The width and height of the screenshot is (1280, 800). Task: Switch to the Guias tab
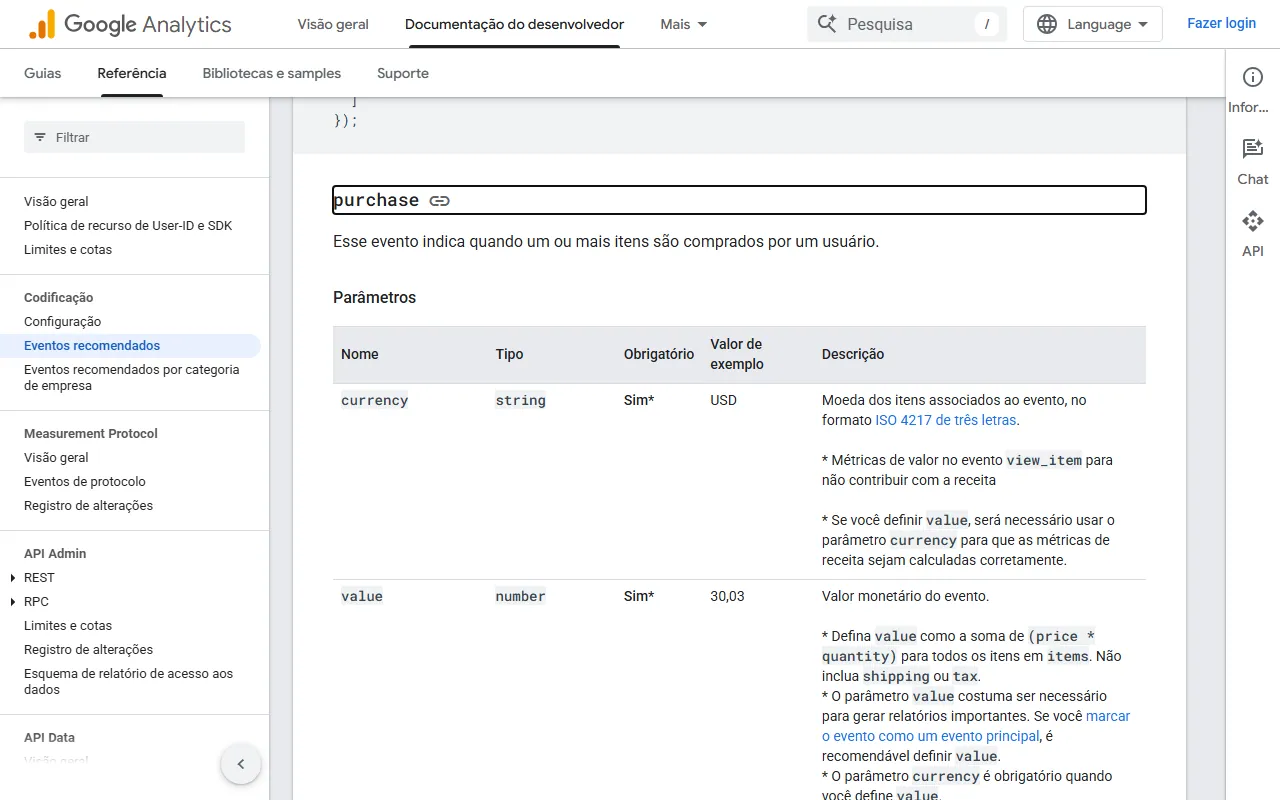pyautogui.click(x=42, y=73)
